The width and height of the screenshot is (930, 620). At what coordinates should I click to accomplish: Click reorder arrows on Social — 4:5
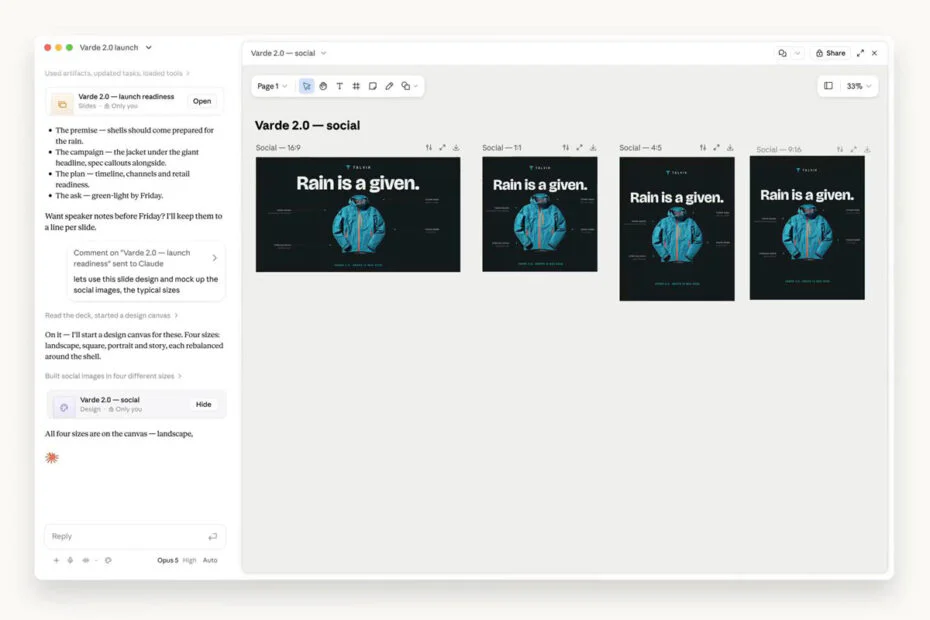point(703,147)
